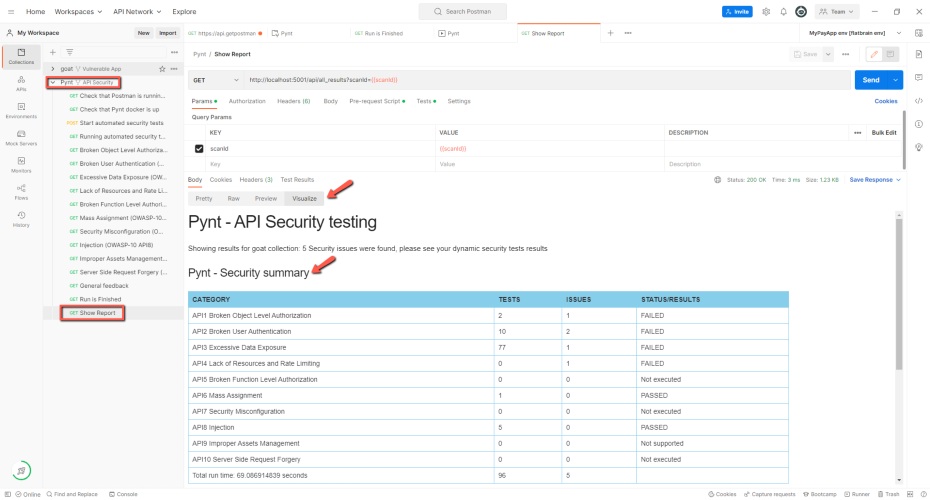The image size is (930, 500).
Task: Open Console in status bar
Action: (123, 494)
